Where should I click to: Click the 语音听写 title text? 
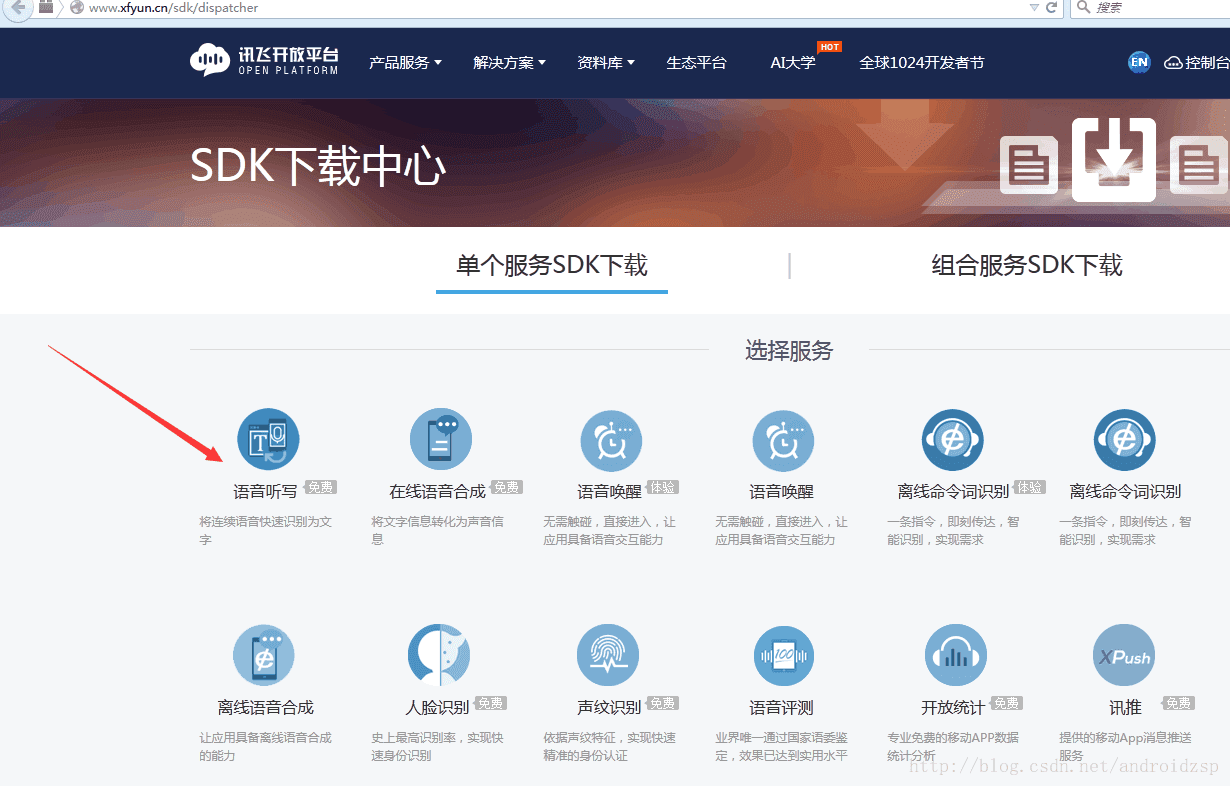265,491
